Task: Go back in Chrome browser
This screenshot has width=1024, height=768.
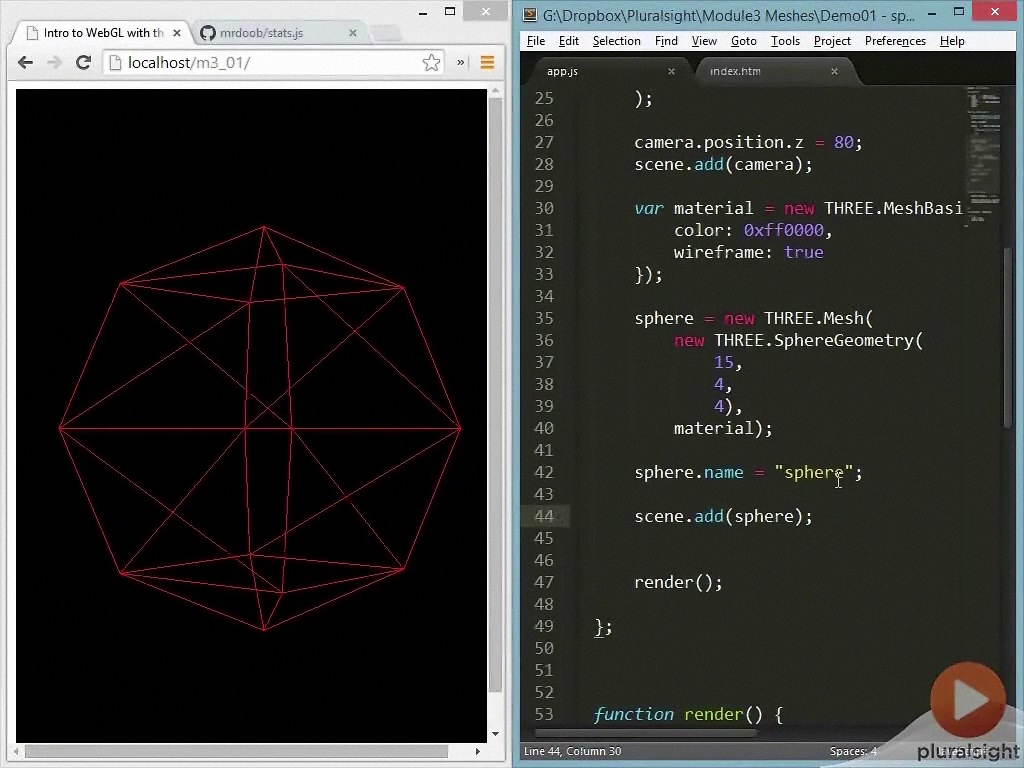Action: (x=25, y=63)
